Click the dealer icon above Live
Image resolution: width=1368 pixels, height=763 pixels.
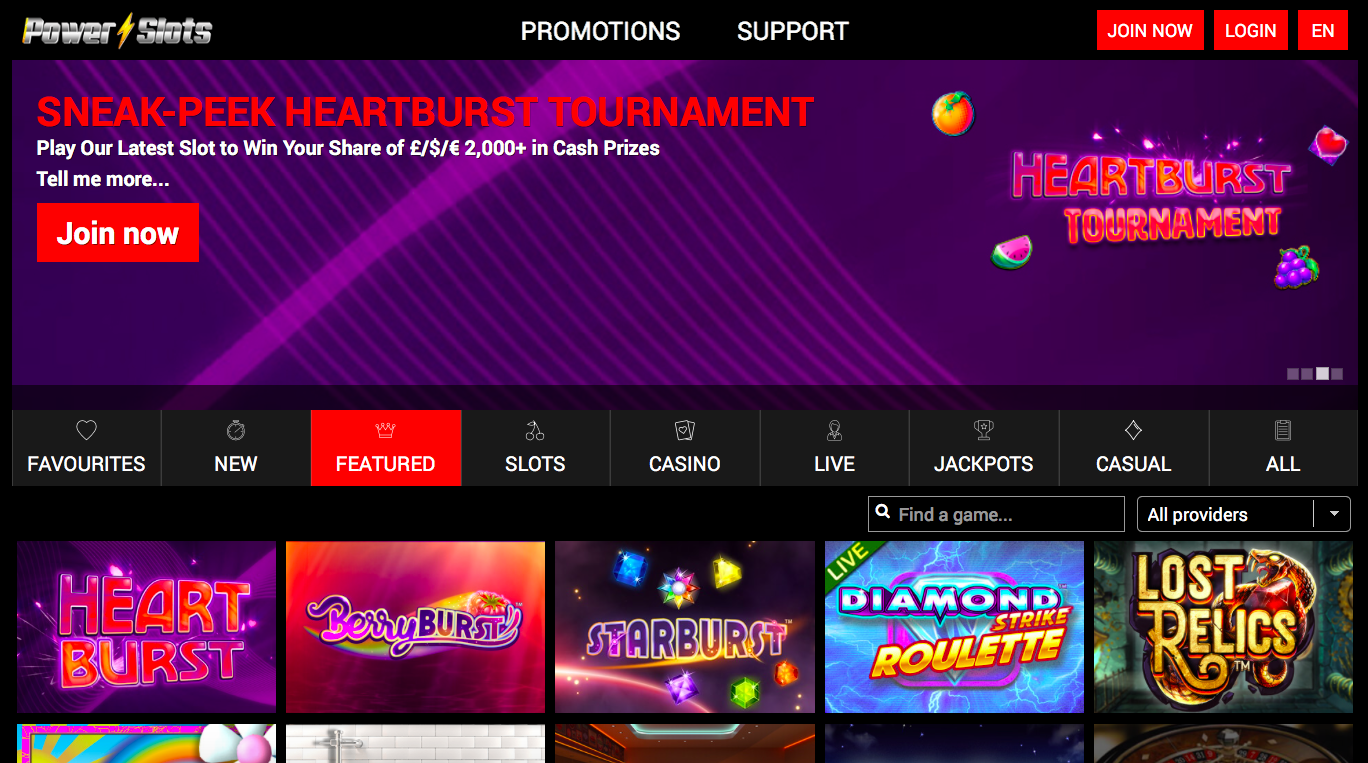click(x=835, y=430)
